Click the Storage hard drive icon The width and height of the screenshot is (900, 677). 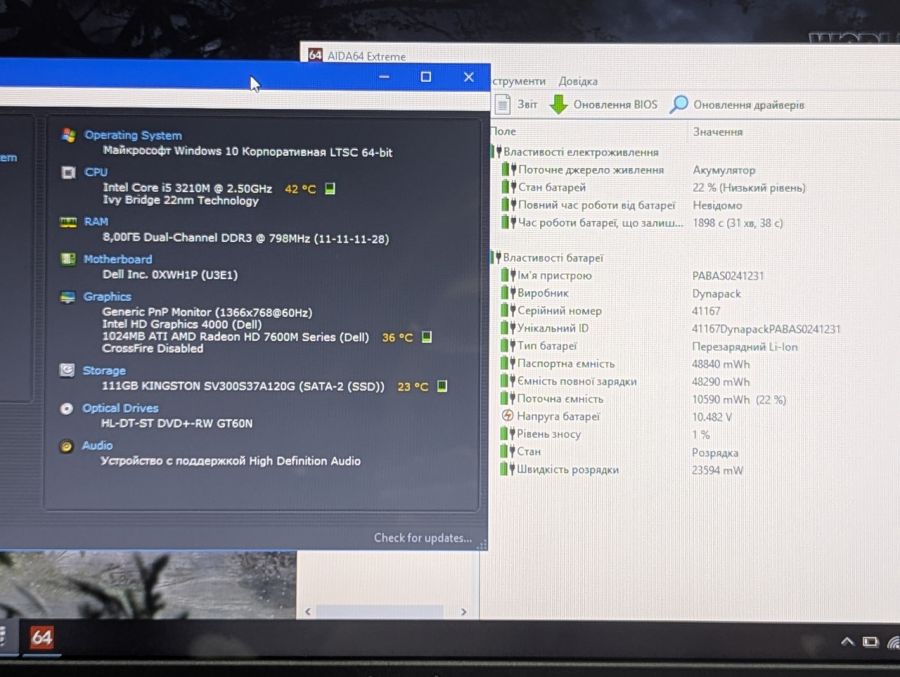pyautogui.click(x=67, y=370)
